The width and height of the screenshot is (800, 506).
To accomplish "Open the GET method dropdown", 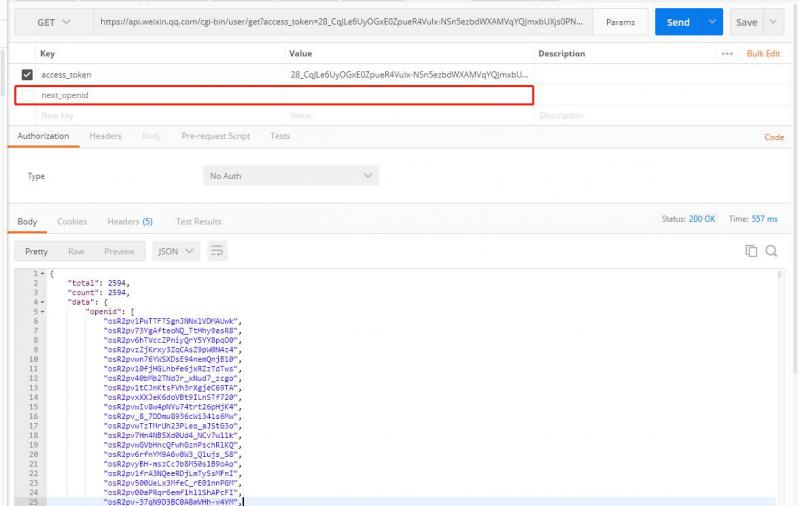I will (55, 22).
